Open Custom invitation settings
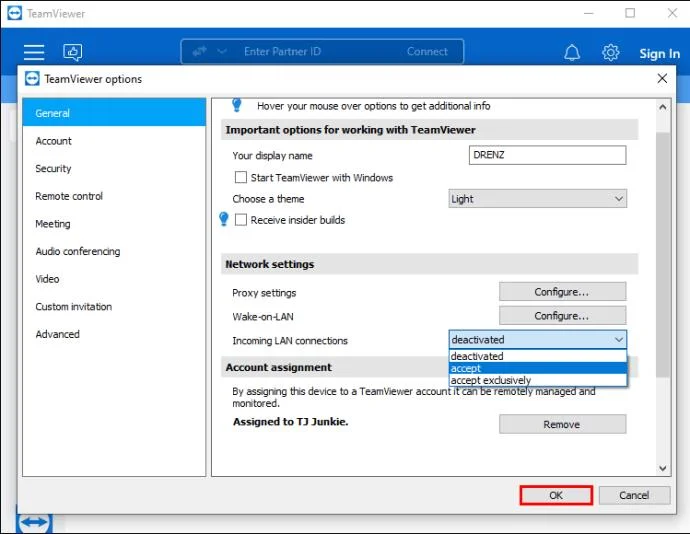 point(114,307)
